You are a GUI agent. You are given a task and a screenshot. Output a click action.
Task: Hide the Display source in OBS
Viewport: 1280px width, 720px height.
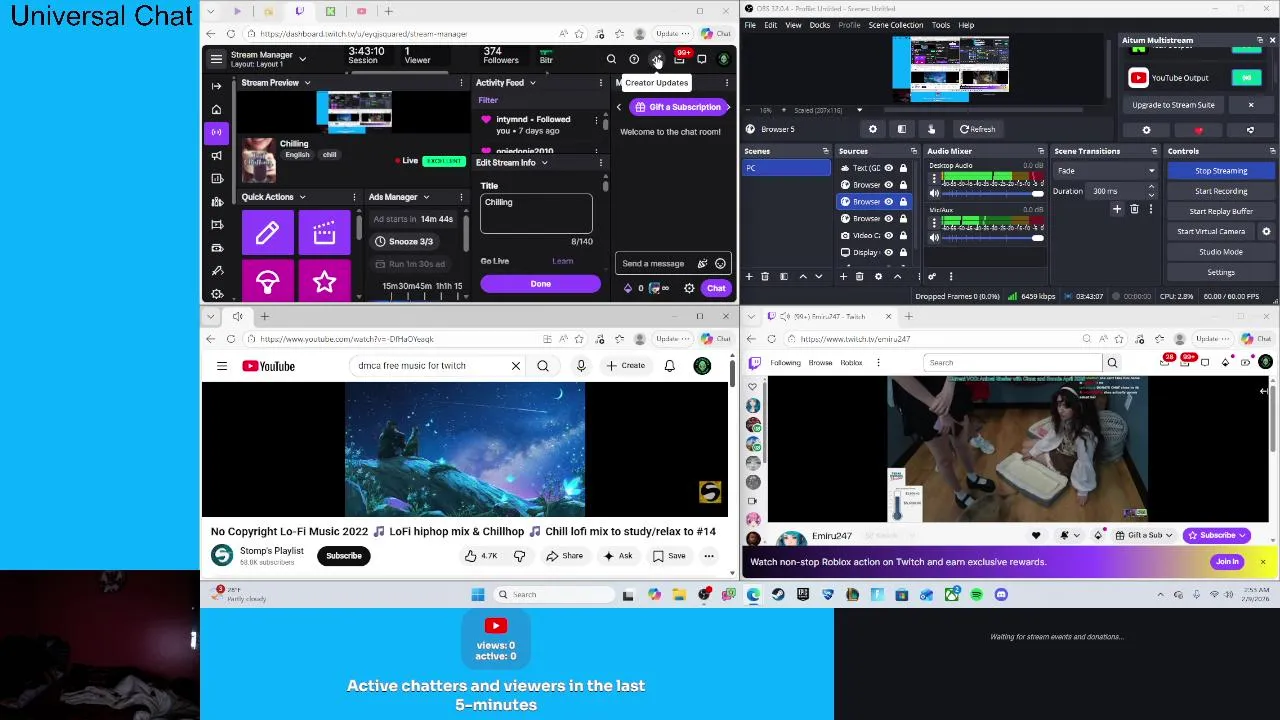coord(889,252)
